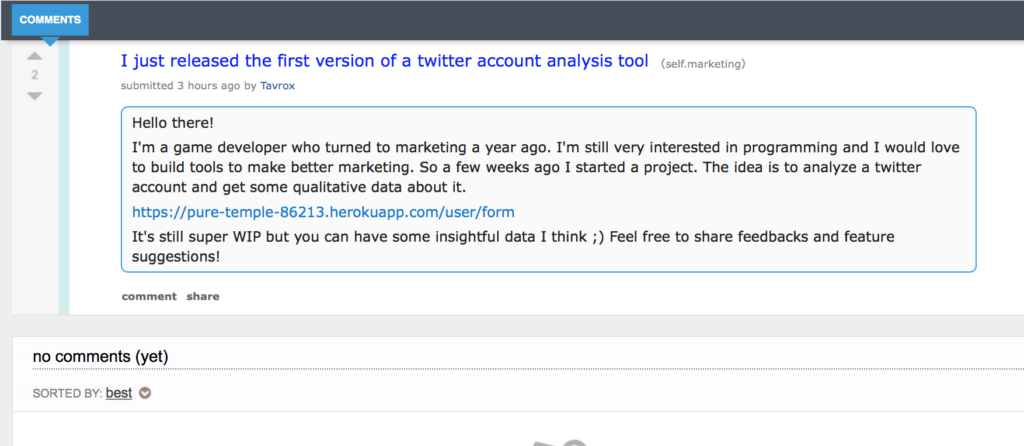Open the self.marketing domain link

coord(703,64)
